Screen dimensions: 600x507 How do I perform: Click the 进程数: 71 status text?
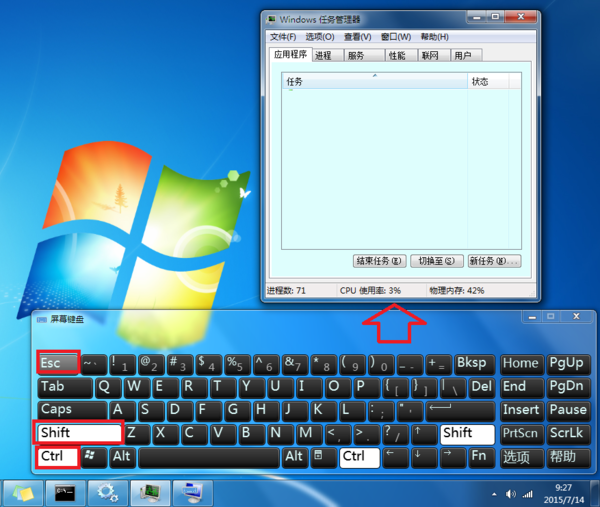pyautogui.click(x=286, y=291)
